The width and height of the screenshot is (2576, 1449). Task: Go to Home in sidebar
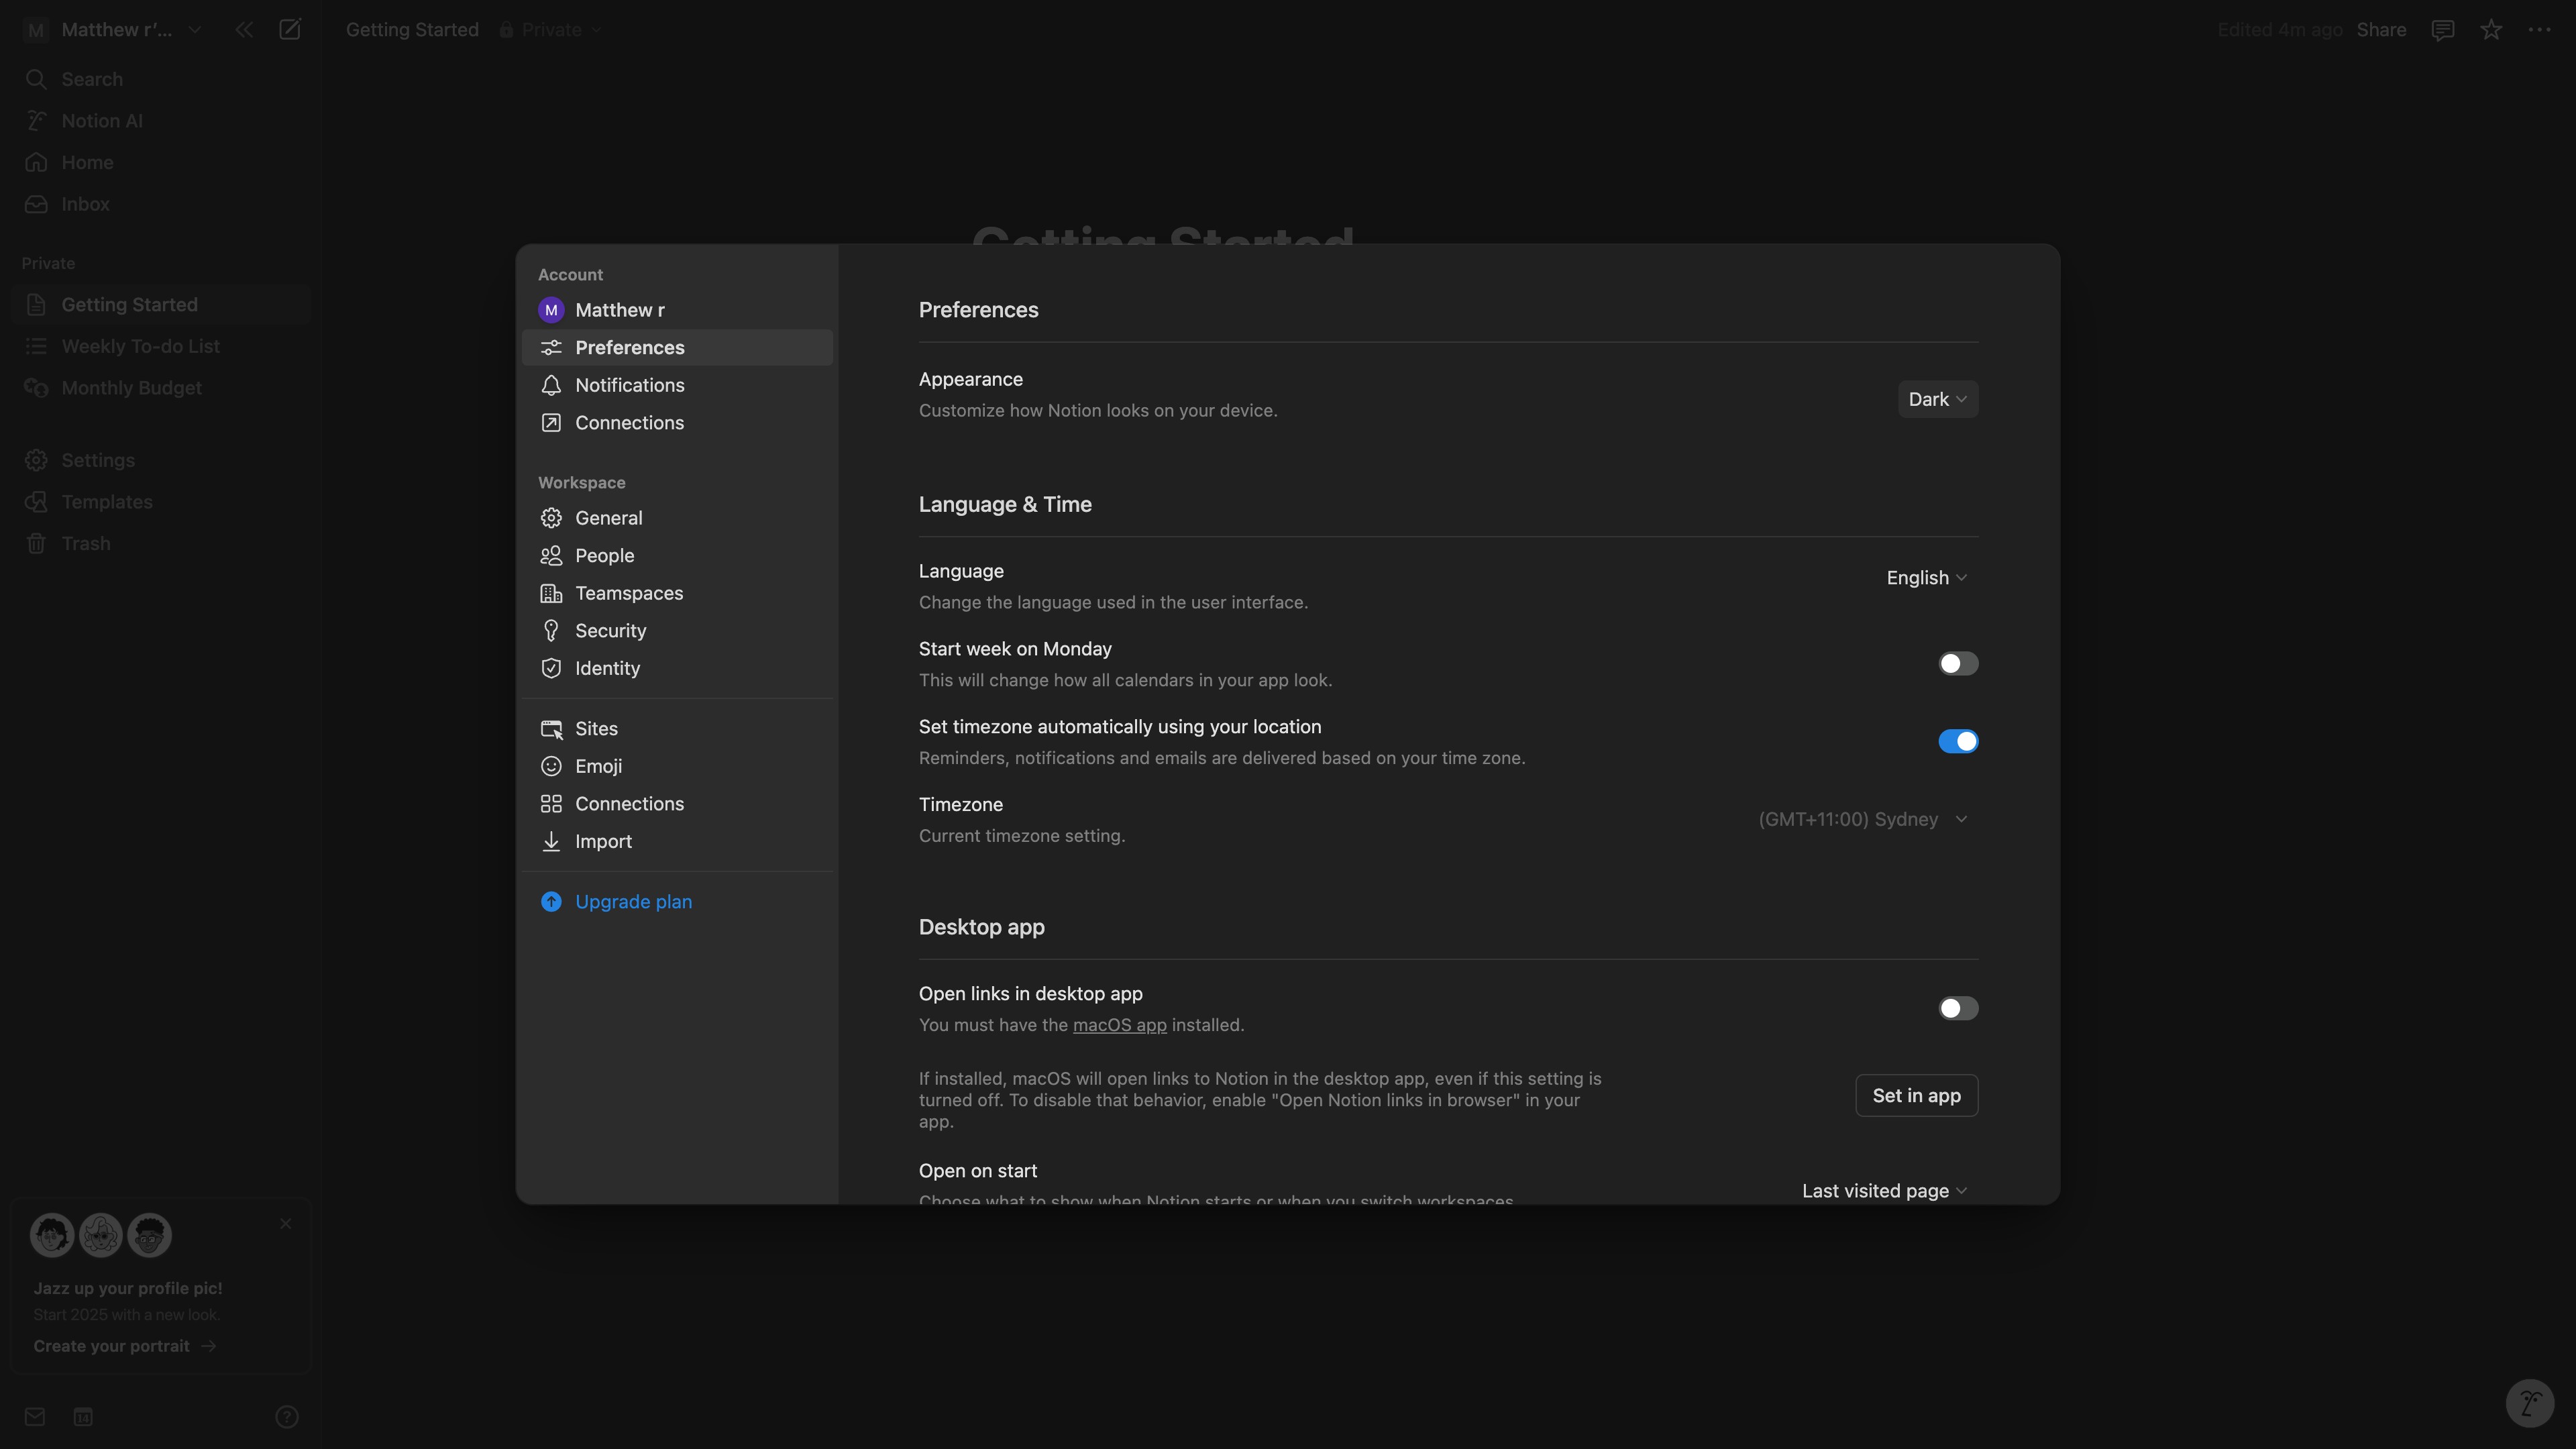point(160,162)
